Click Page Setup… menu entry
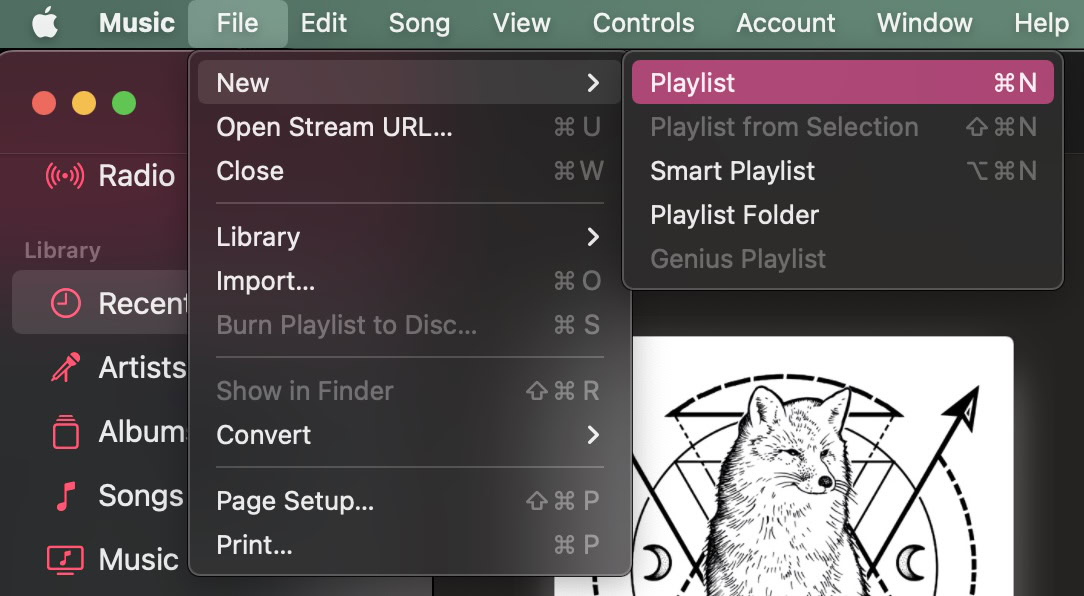Image resolution: width=1084 pixels, height=596 pixels. [x=295, y=501]
